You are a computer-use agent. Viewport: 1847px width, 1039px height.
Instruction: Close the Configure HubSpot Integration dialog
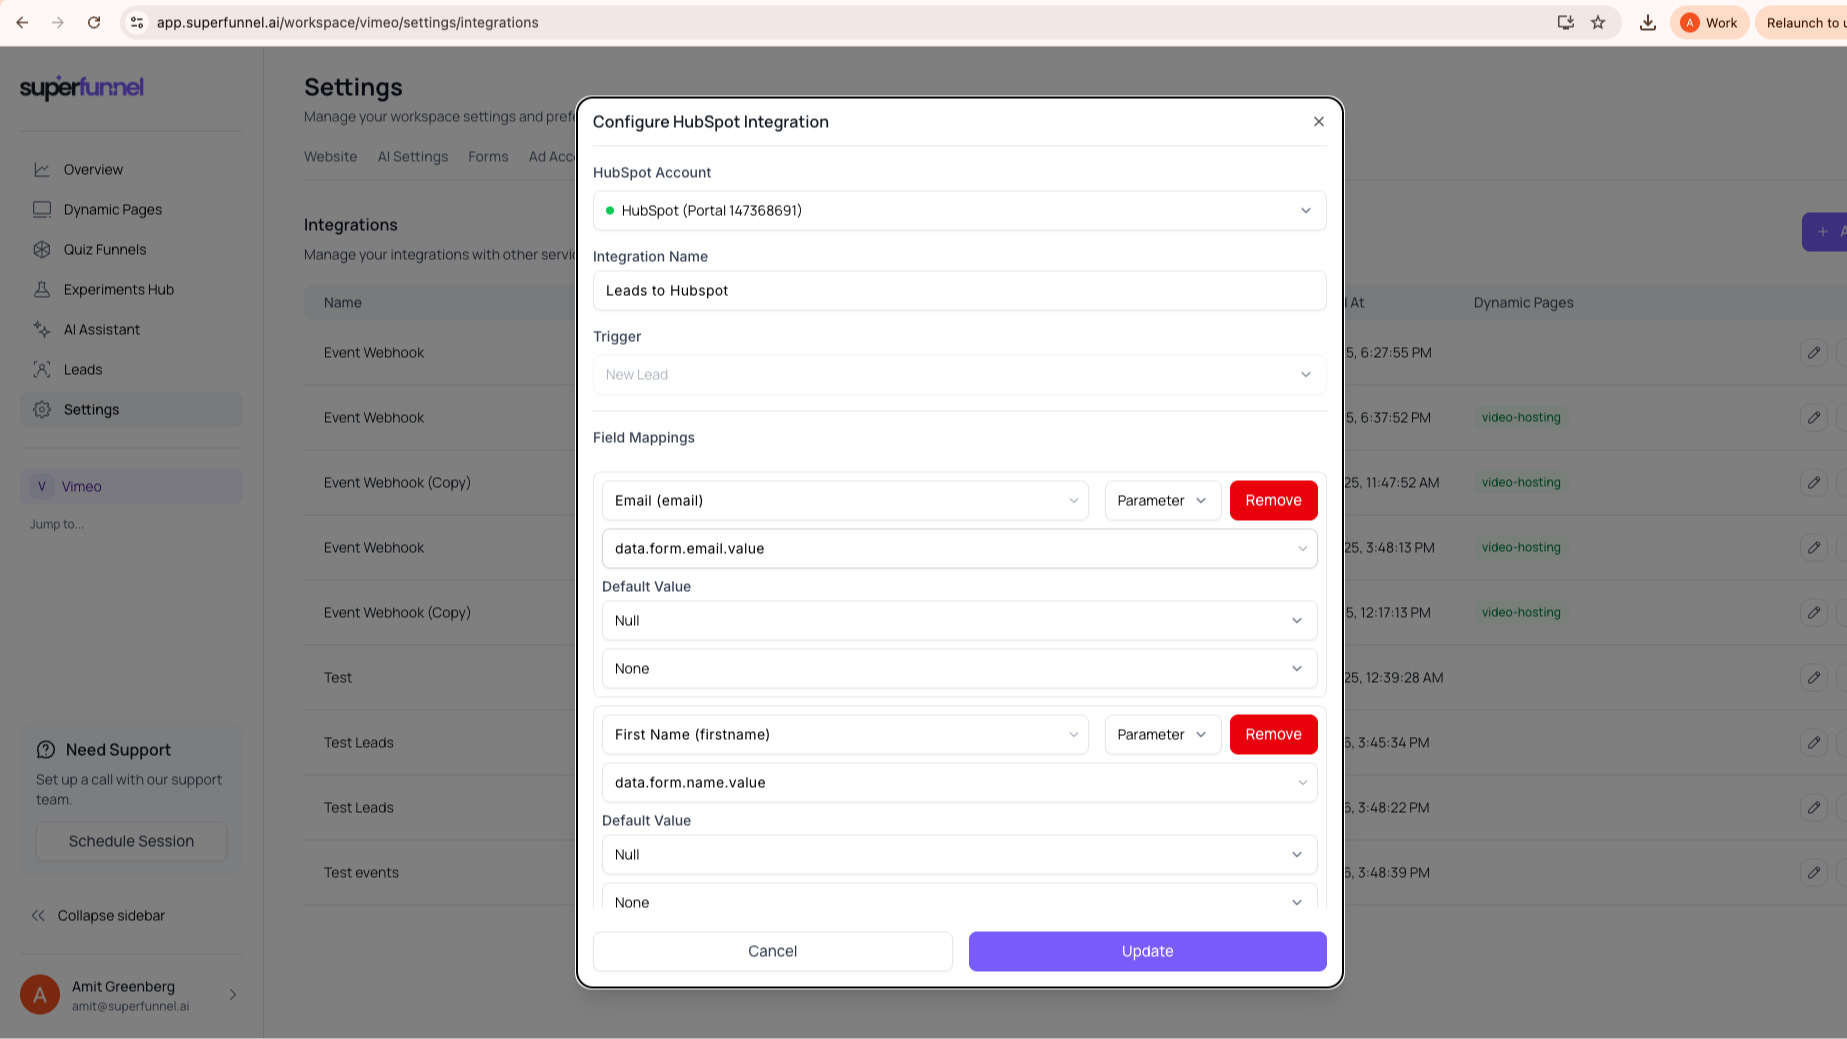[x=1318, y=121]
